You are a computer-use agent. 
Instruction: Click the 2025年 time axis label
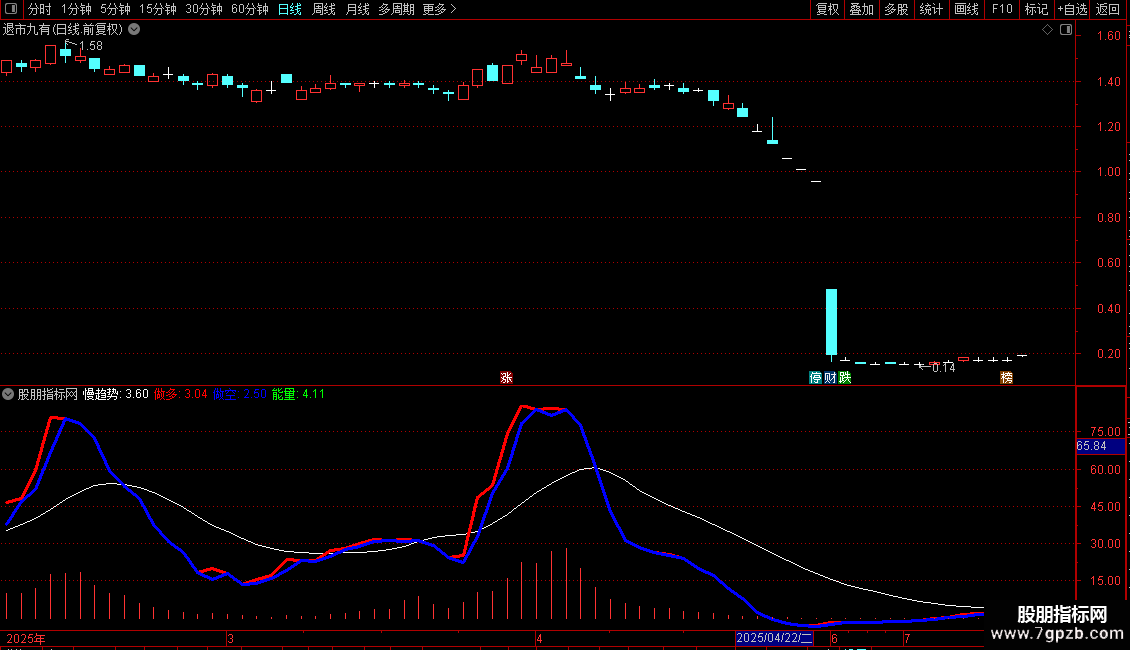[26, 638]
